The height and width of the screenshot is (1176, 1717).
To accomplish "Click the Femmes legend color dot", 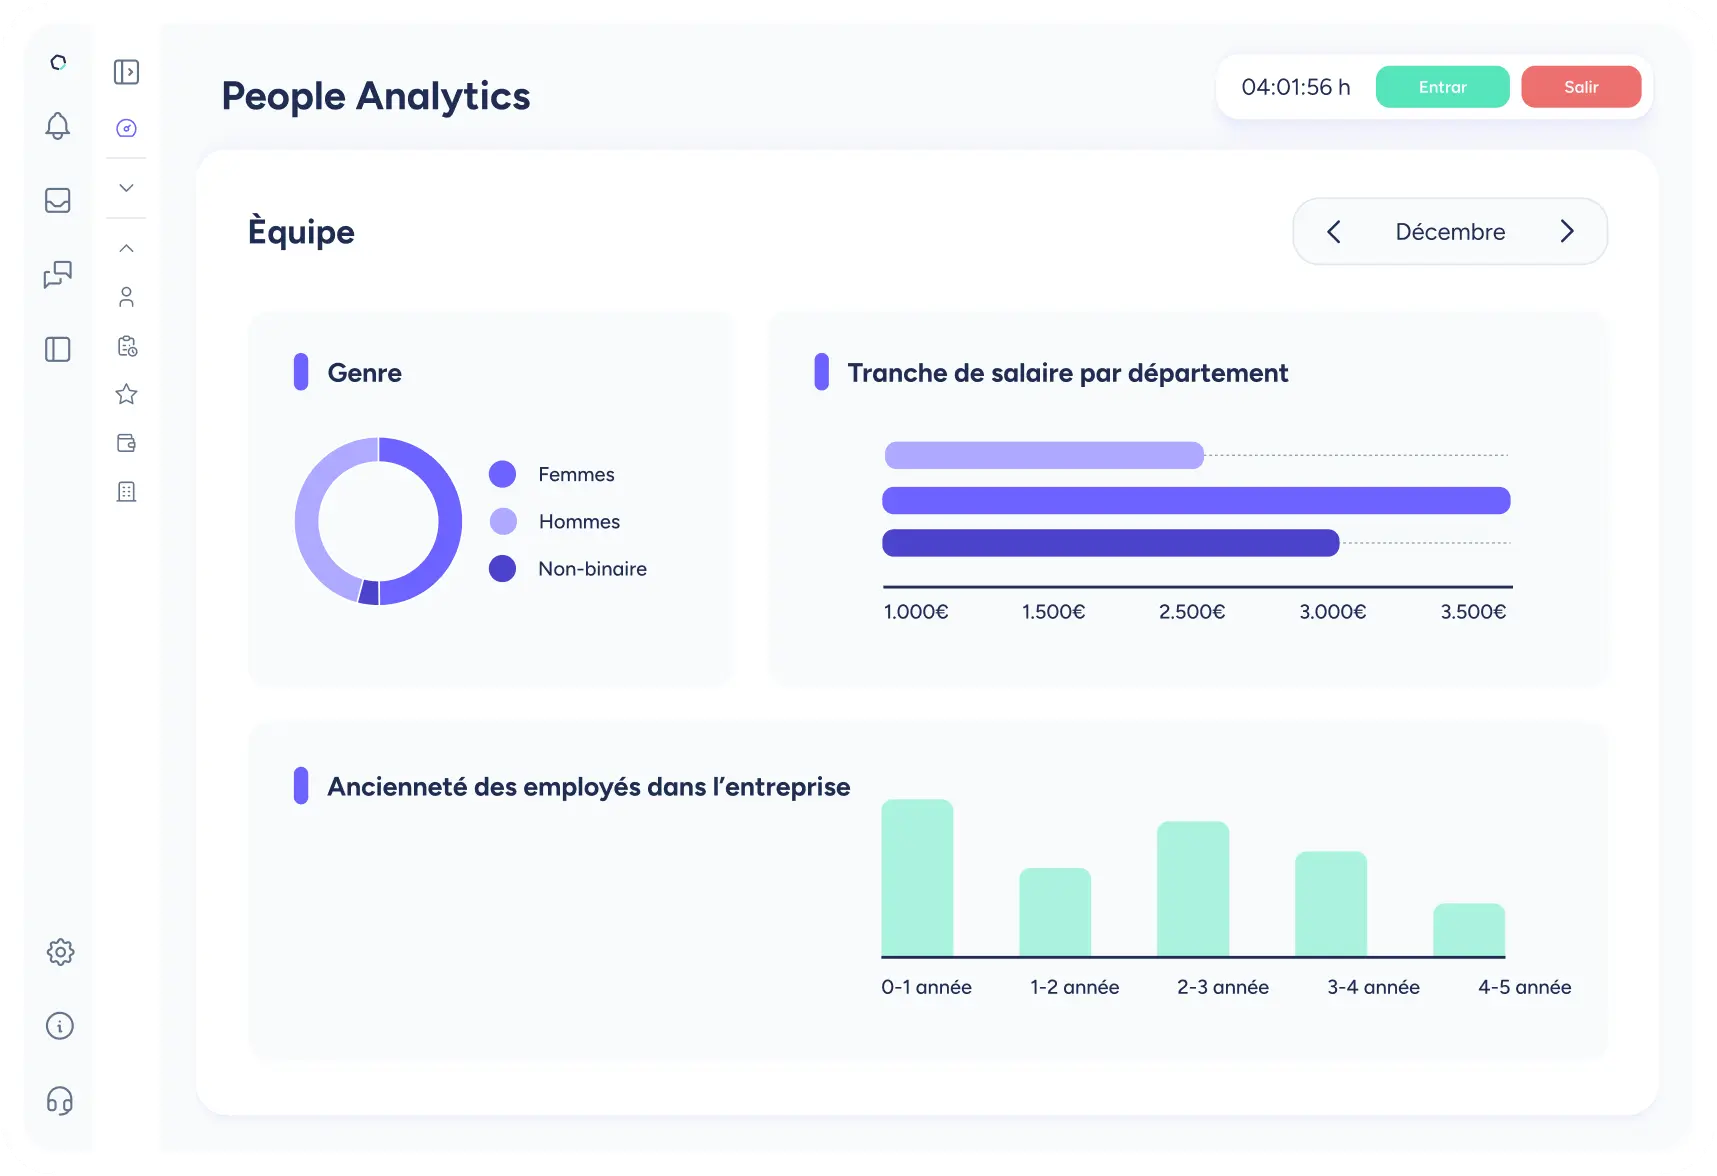I will 502,474.
